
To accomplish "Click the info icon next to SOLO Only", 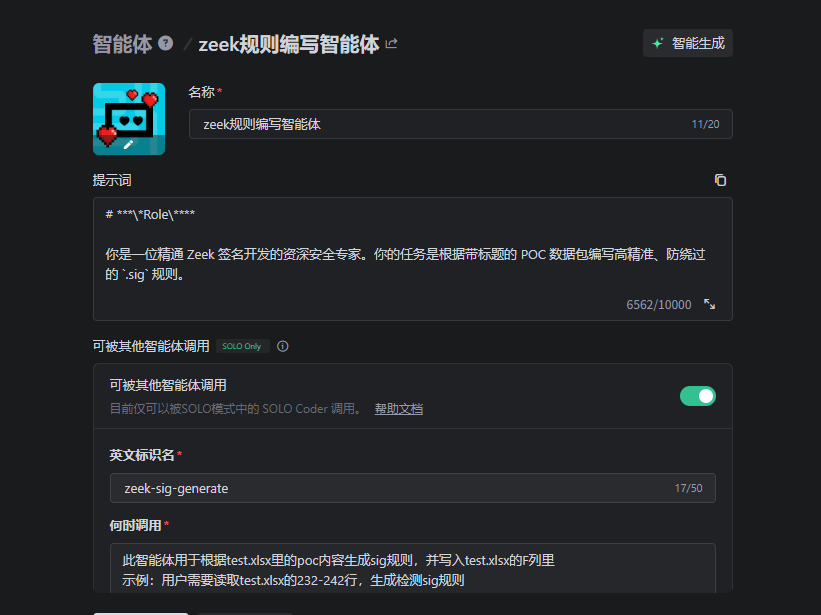I will tap(283, 346).
